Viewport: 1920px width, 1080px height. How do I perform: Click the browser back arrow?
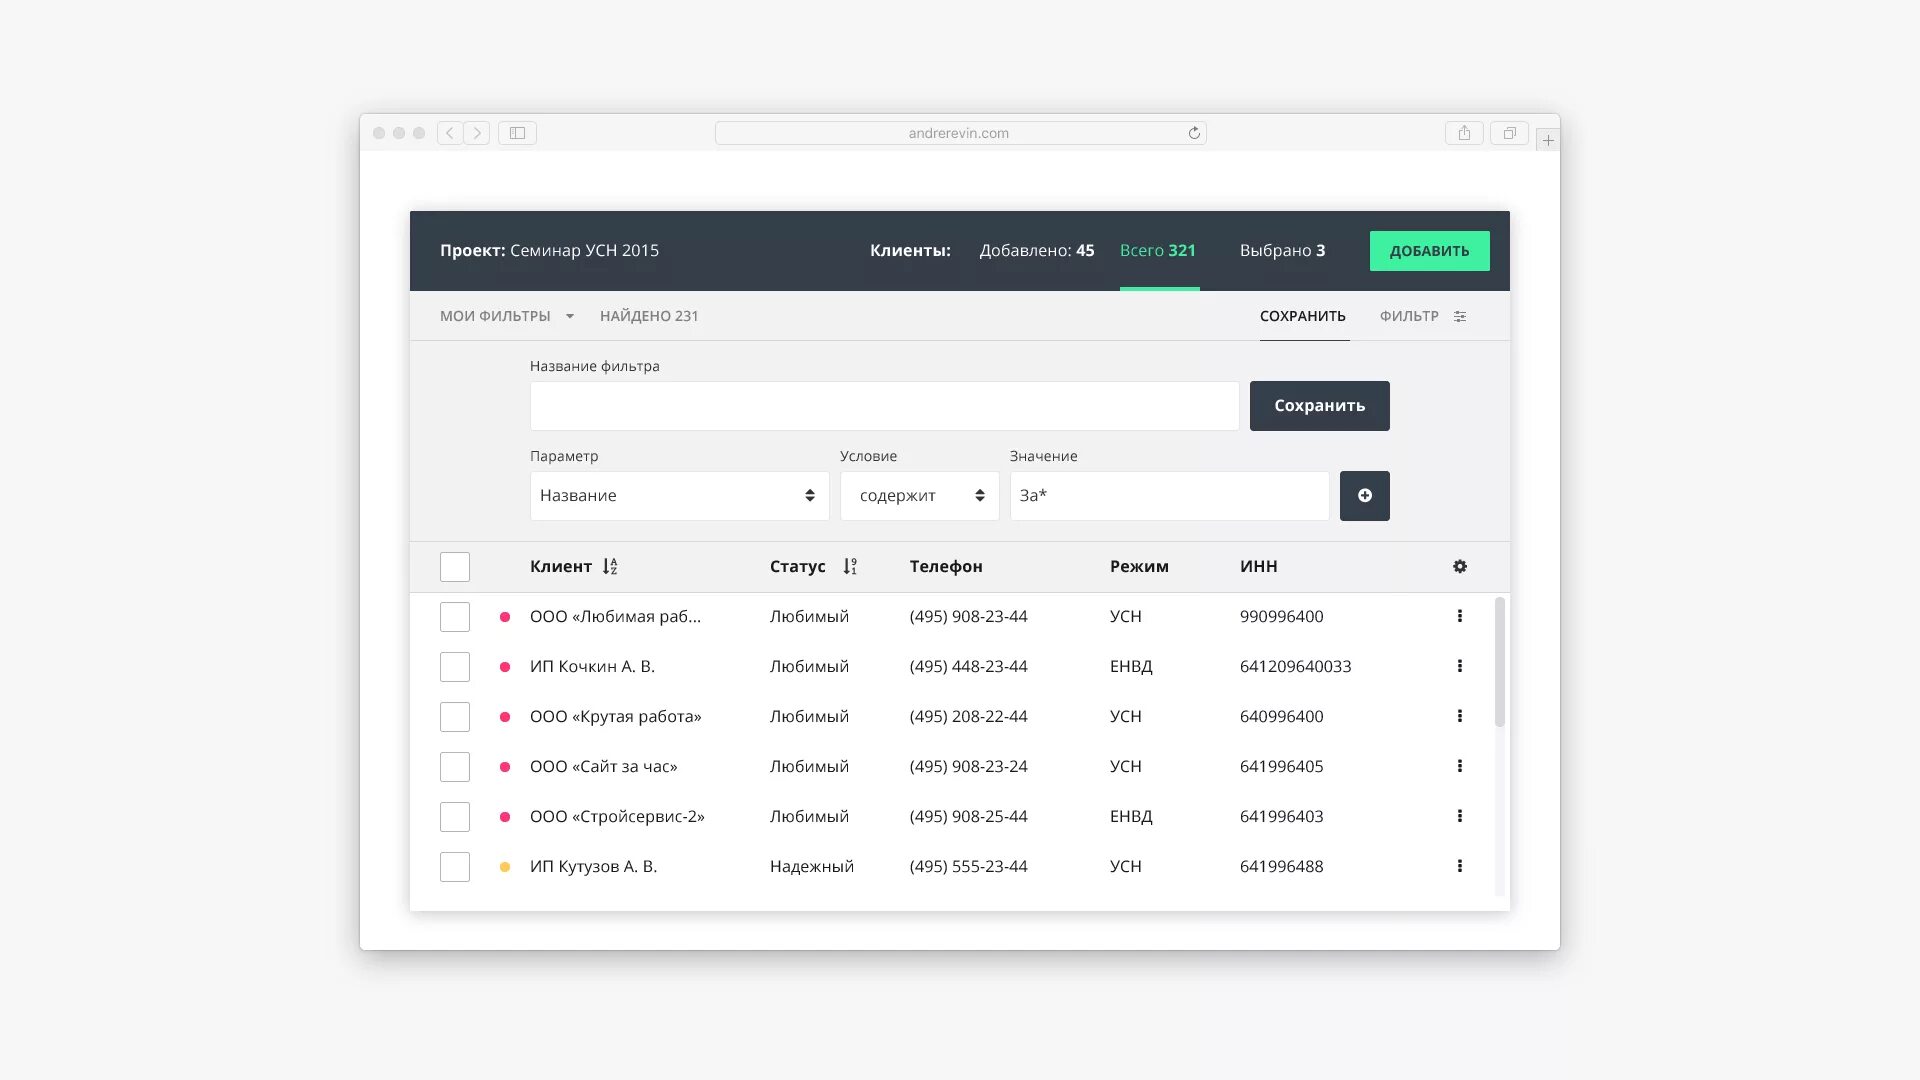(450, 133)
